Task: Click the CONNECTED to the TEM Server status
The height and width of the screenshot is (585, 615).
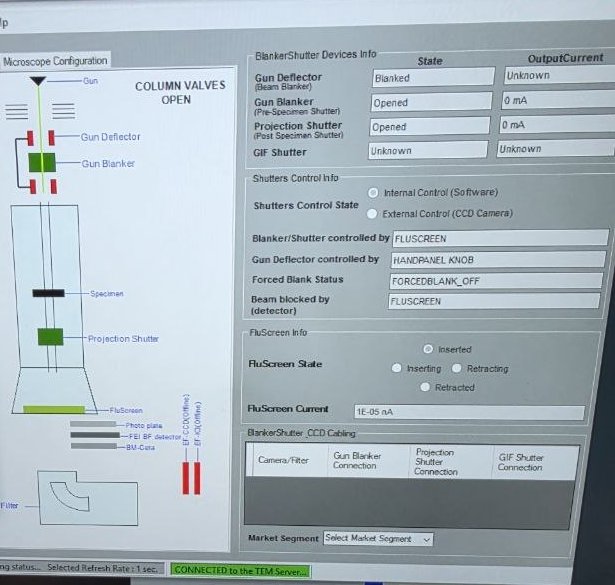Action: click(240, 570)
